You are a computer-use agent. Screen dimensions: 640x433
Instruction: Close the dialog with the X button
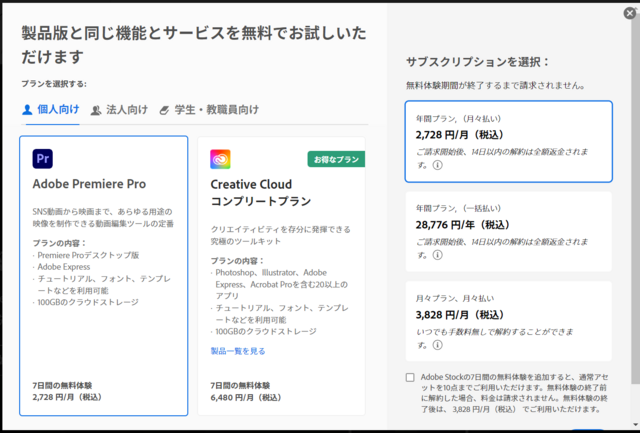pyautogui.click(x=630, y=13)
